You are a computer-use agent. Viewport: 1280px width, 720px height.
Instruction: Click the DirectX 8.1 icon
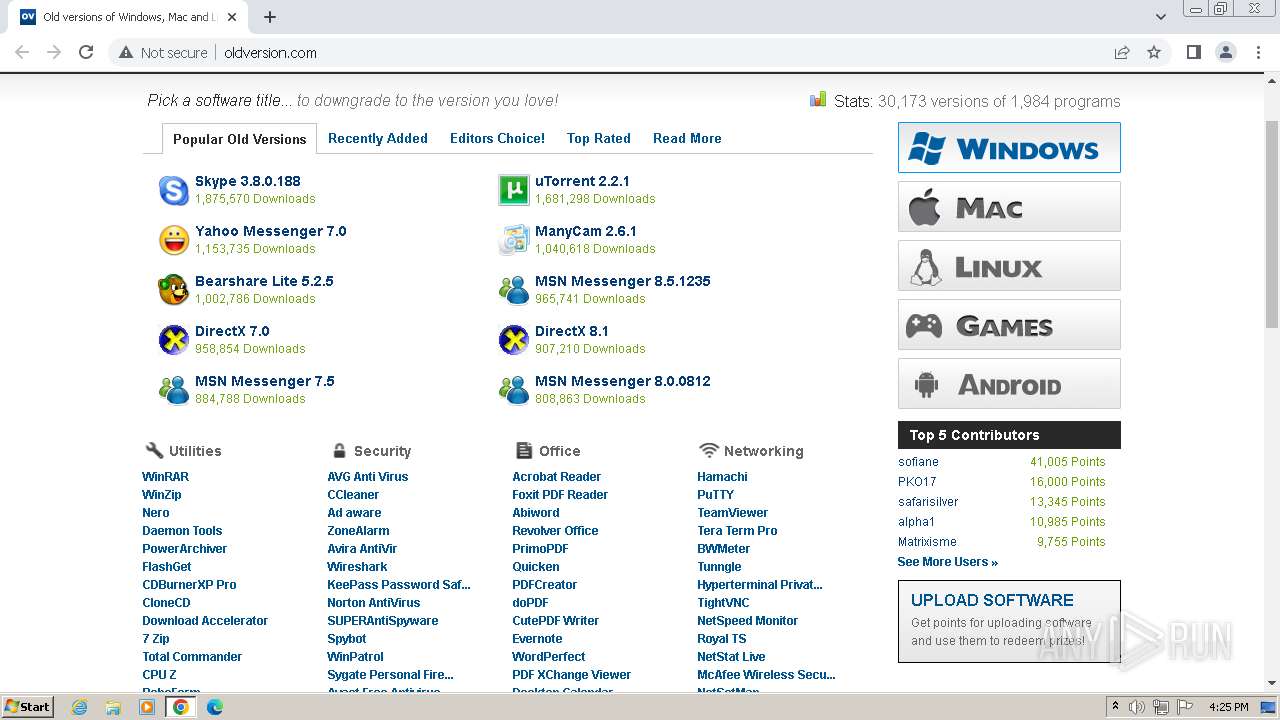coord(513,340)
